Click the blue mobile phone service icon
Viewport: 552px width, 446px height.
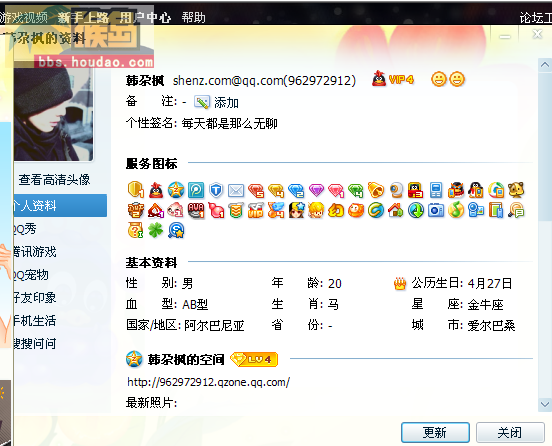click(x=436, y=190)
